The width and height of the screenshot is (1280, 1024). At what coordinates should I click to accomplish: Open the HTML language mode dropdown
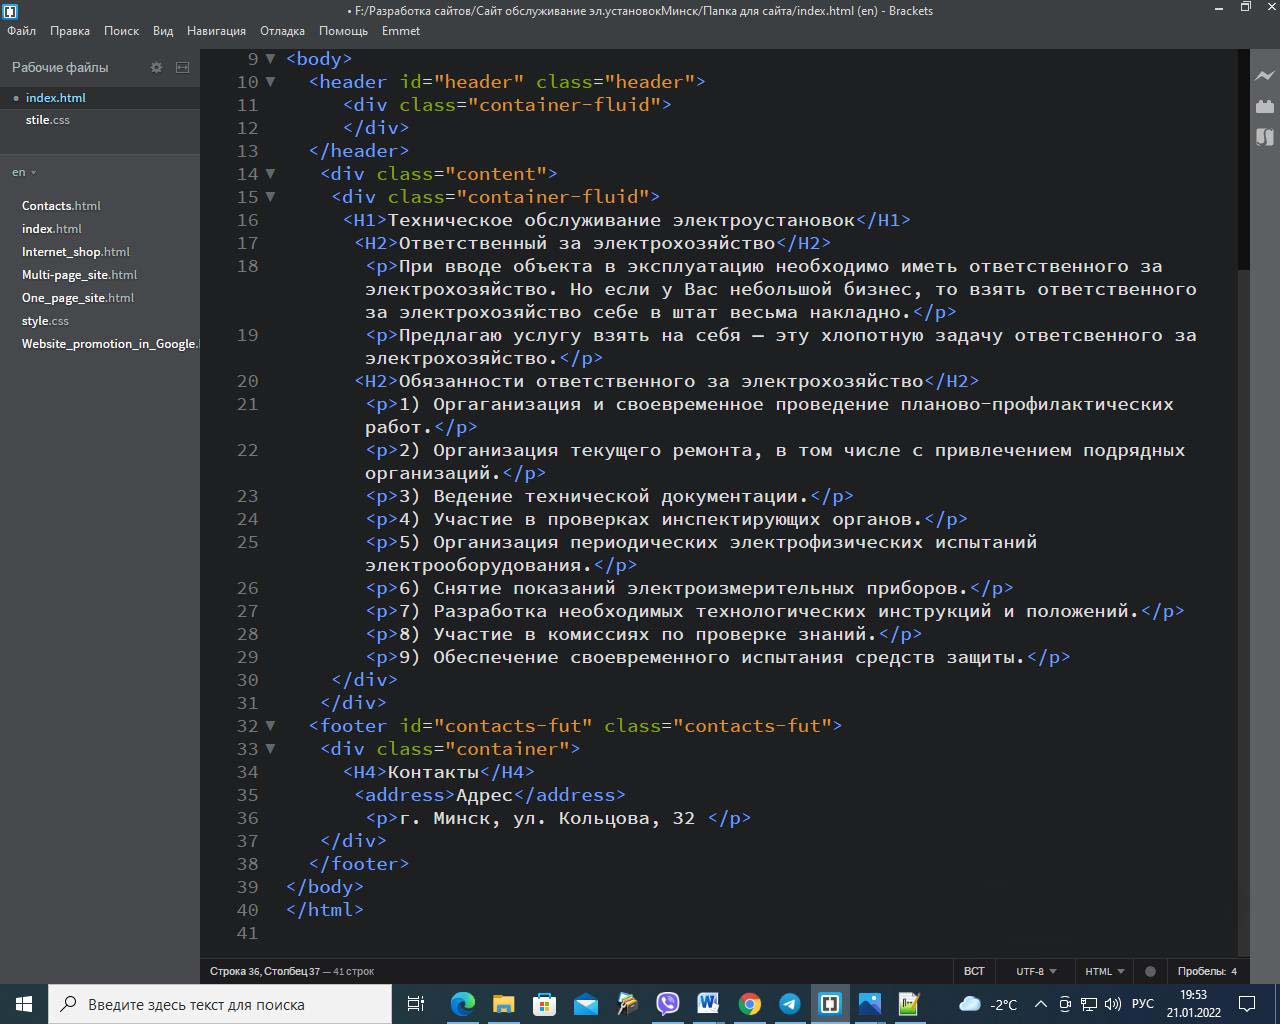pos(1104,971)
